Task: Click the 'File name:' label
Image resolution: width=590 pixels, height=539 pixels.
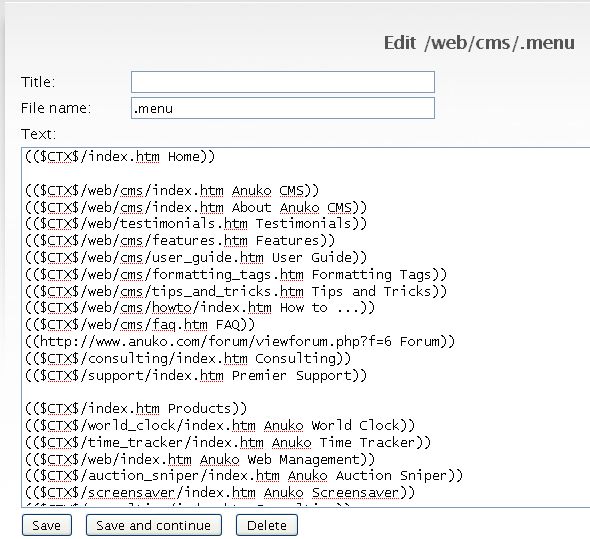Action: click(x=56, y=108)
